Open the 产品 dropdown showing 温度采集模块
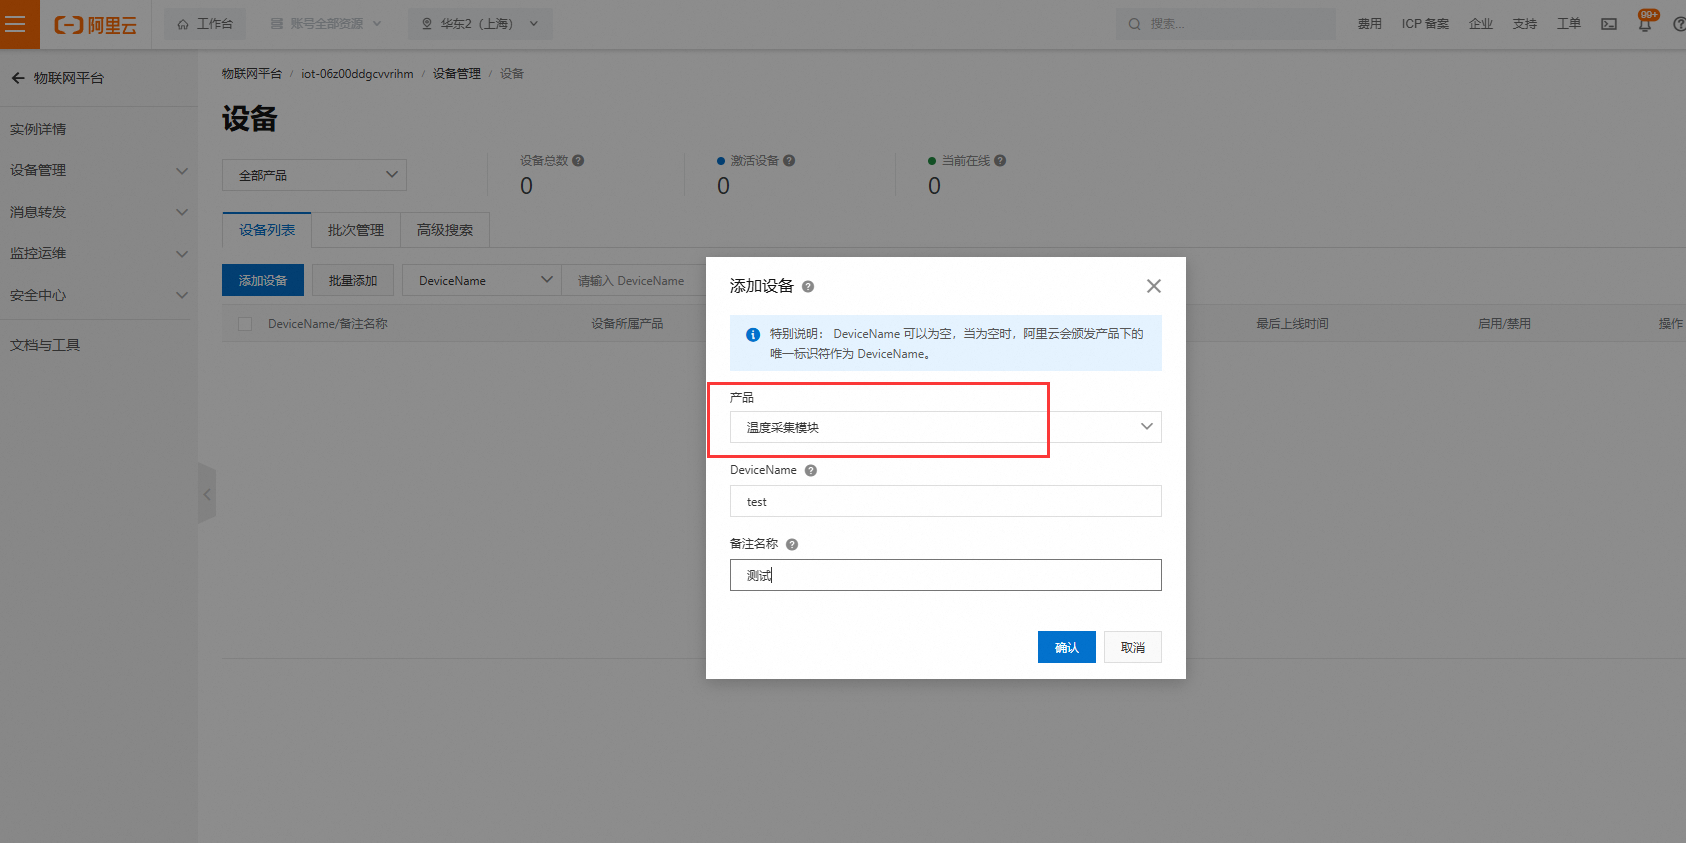The width and height of the screenshot is (1686, 843). [x=945, y=427]
